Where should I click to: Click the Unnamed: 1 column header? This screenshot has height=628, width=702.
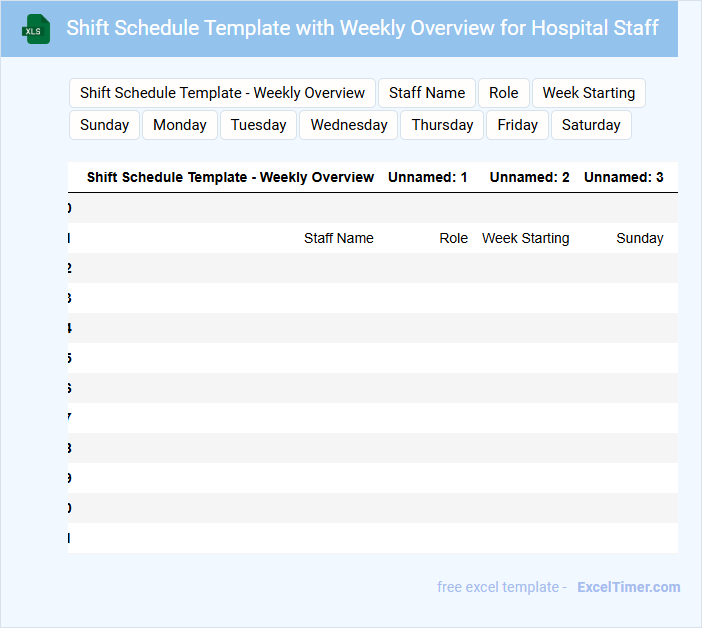pos(428,177)
